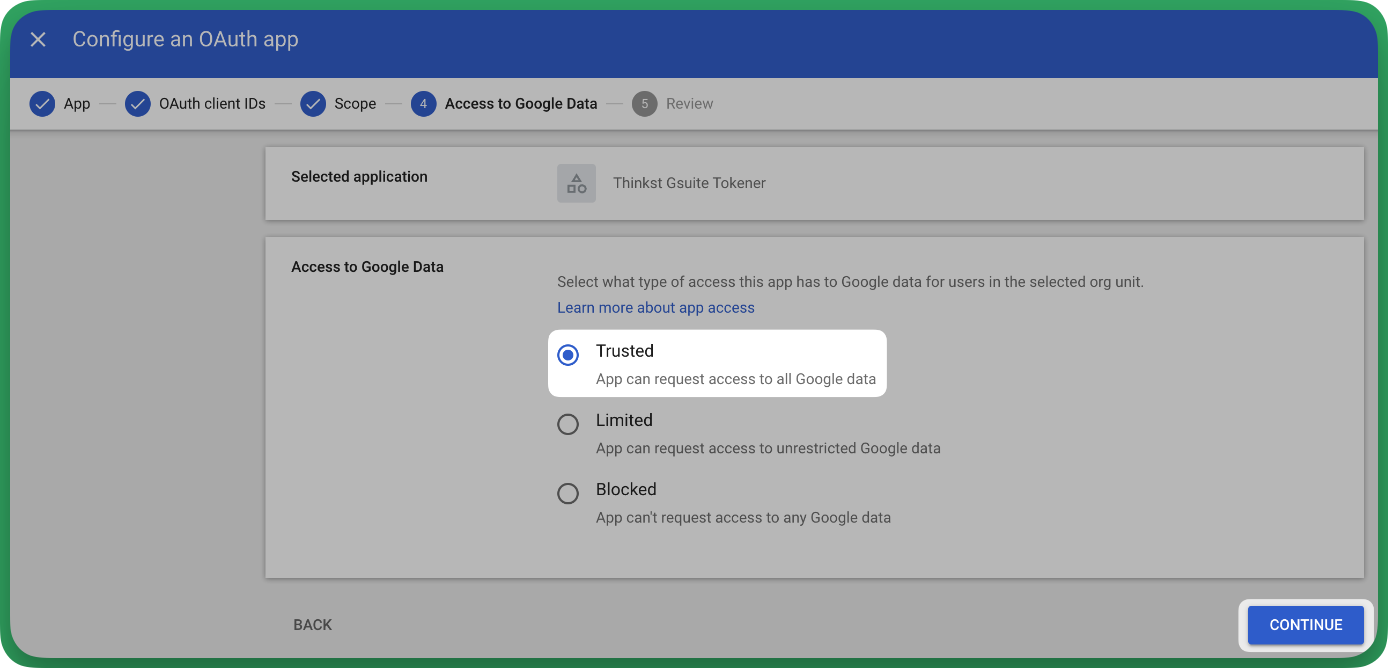
Task: Click the 'Select what type of access' description text
Action: pos(850,282)
